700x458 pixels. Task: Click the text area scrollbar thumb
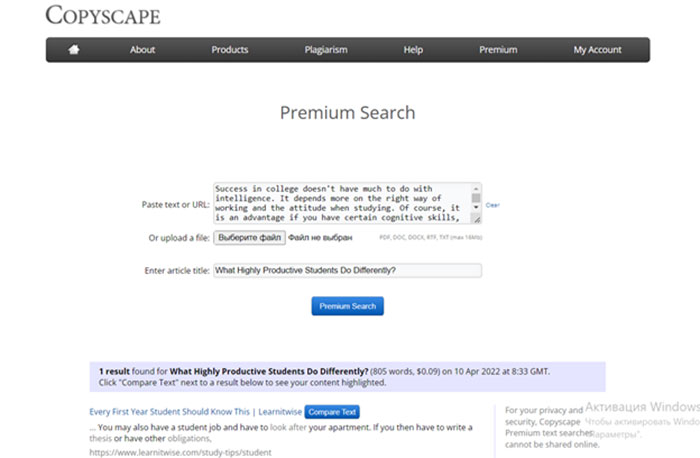coord(476,197)
